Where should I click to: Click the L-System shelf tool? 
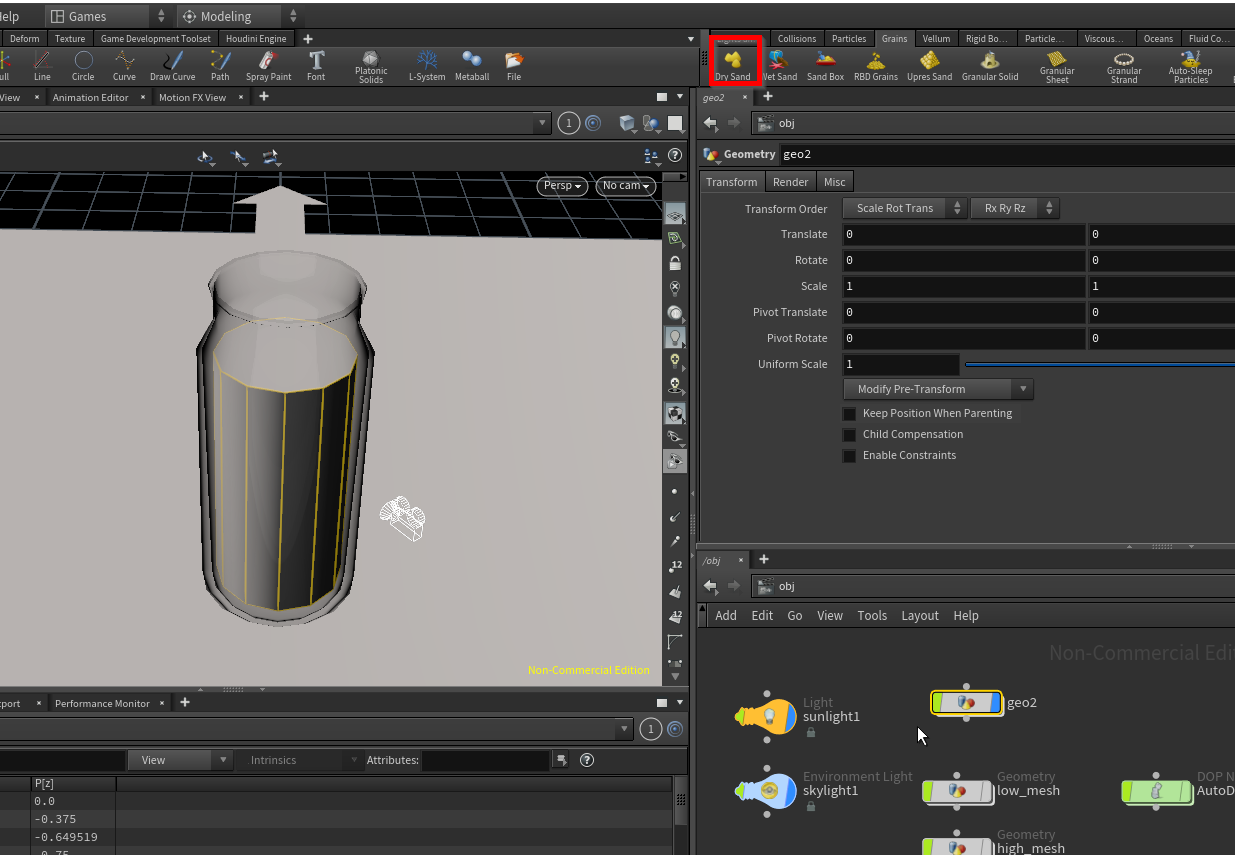click(x=427, y=65)
